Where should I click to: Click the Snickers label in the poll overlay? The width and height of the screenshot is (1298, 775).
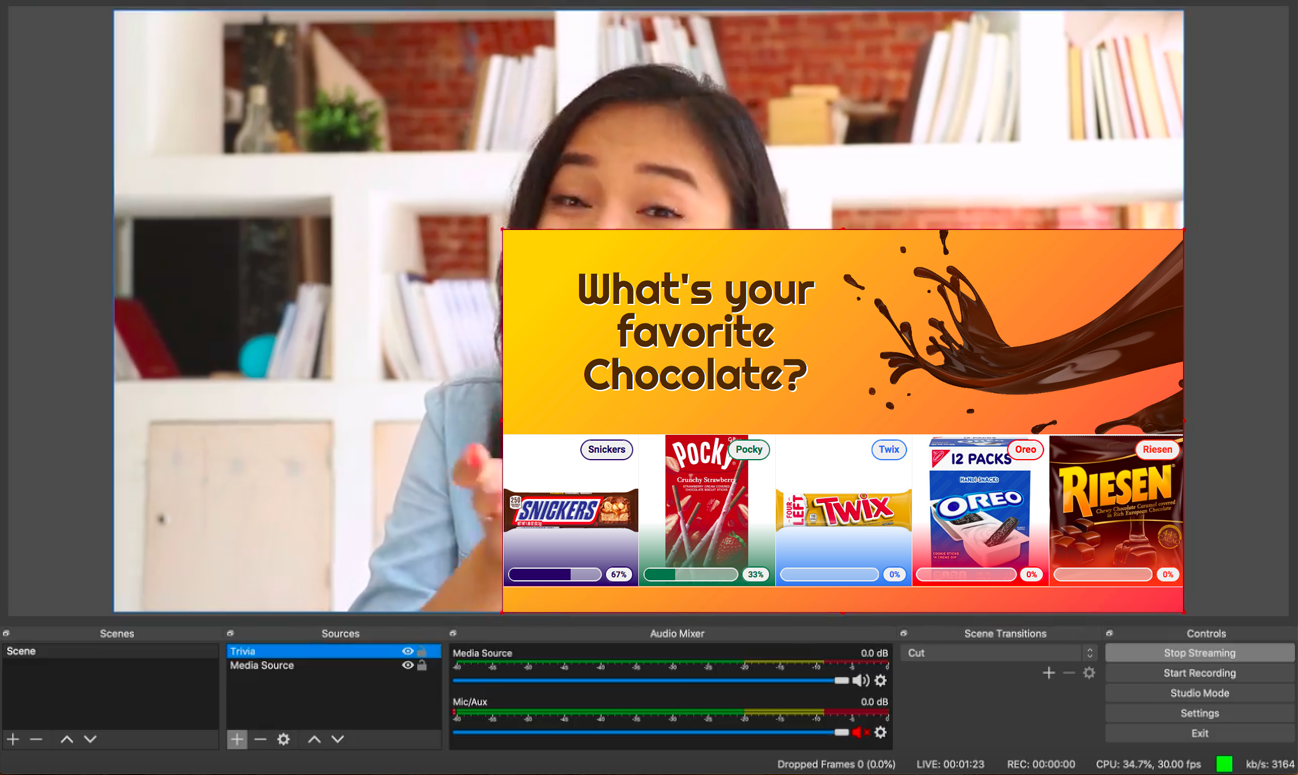606,449
